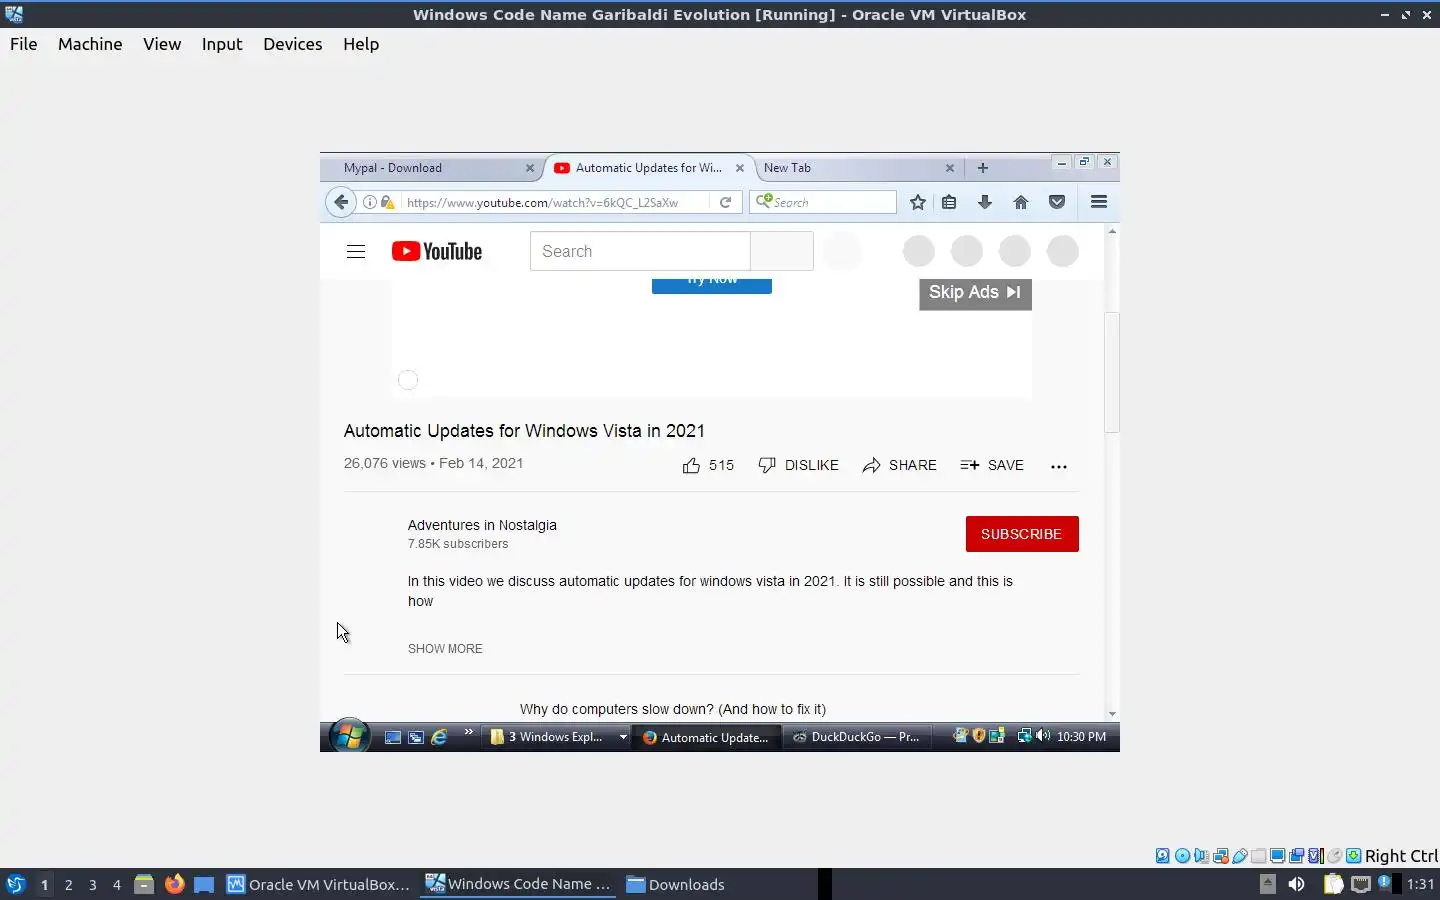Viewport: 1440px width, 900px height.
Task: Open the File menu in VirtualBox
Action: 24,44
